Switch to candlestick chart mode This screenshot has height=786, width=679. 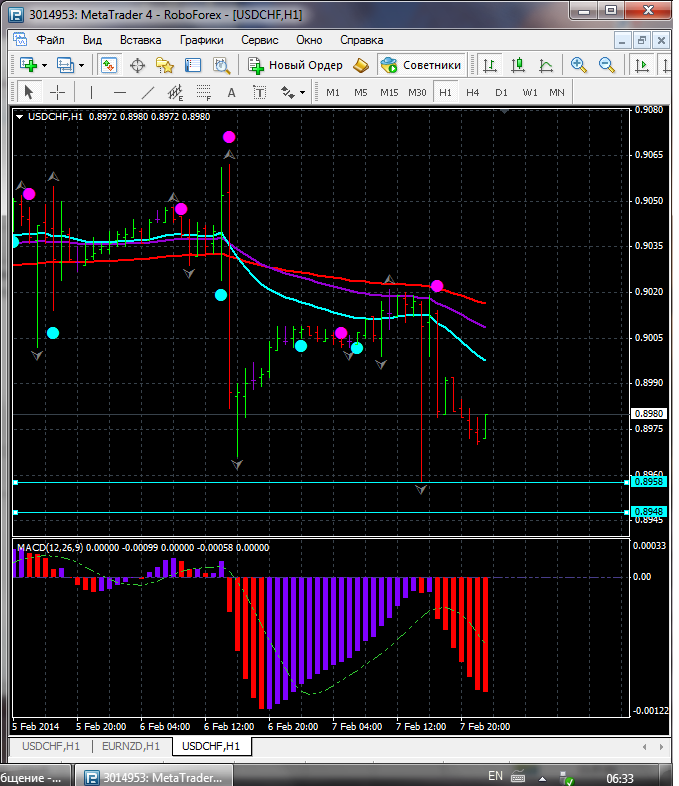click(518, 65)
